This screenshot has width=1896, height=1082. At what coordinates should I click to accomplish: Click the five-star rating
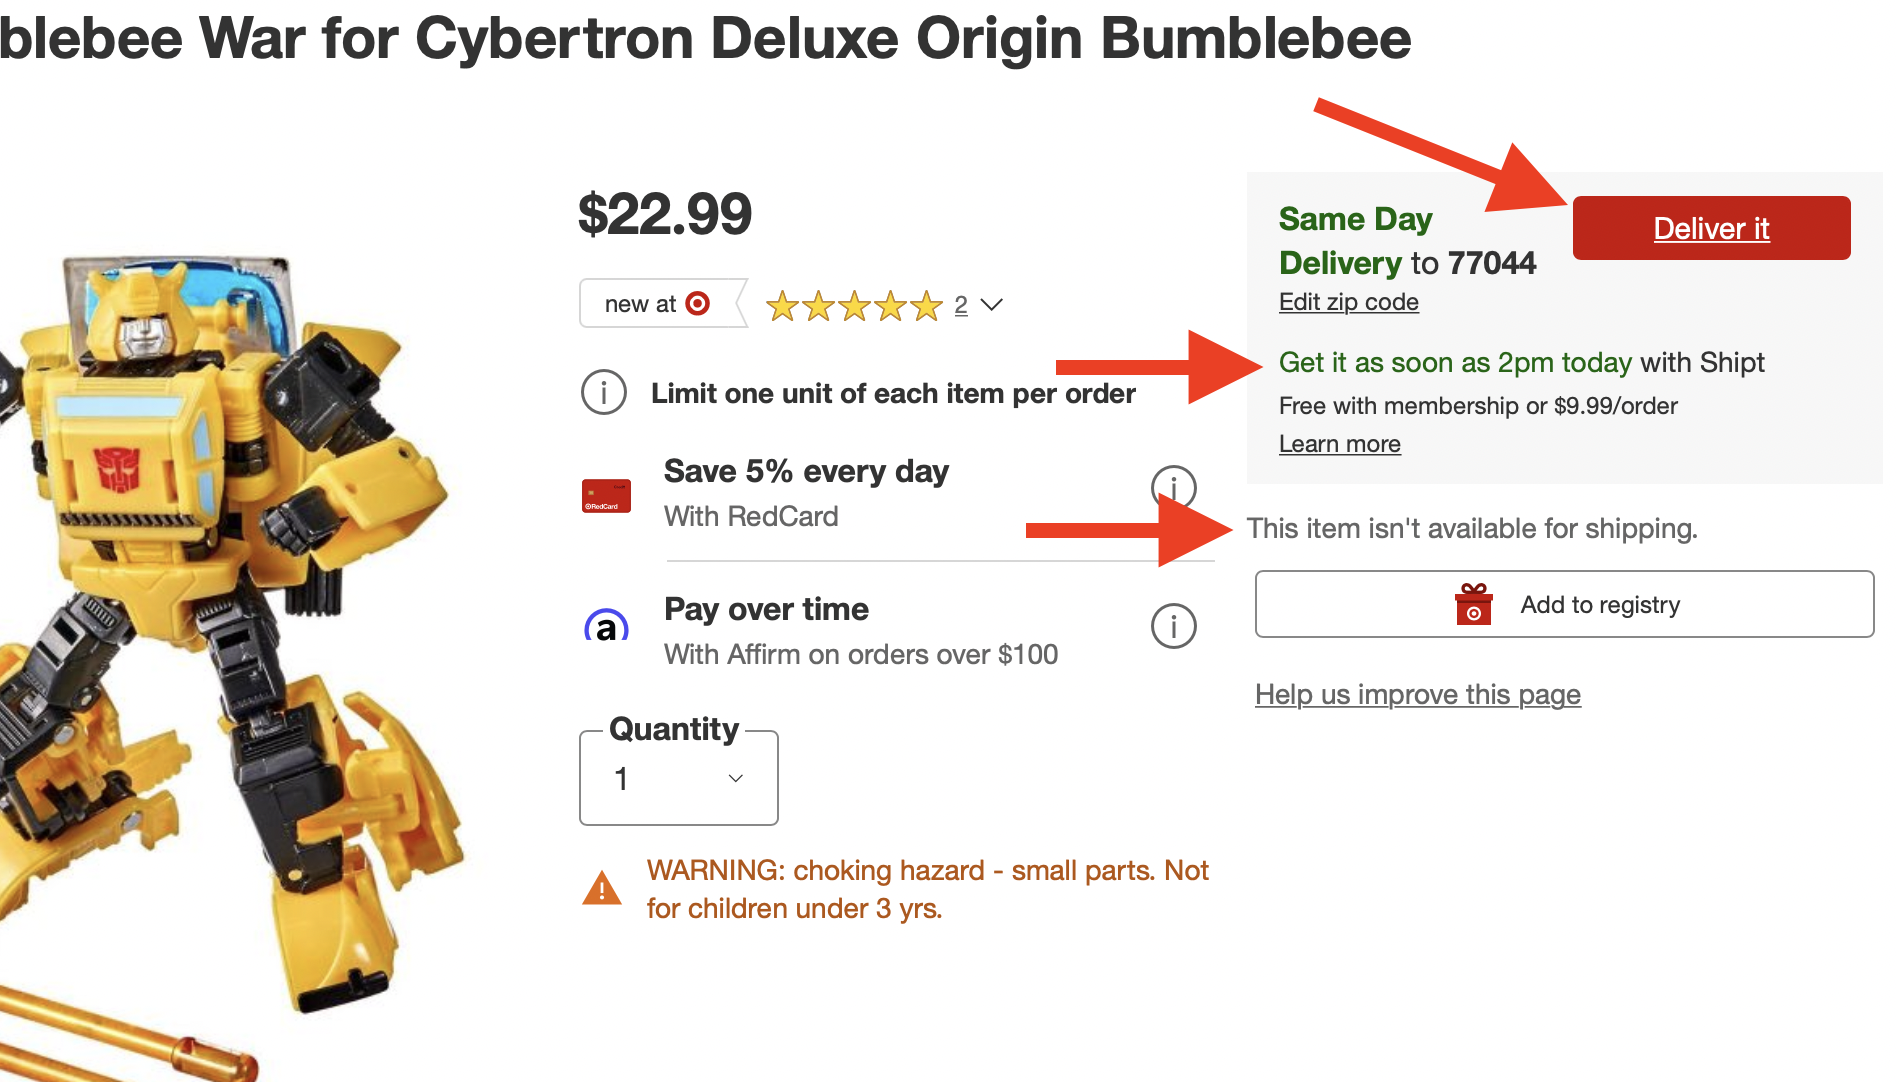coord(853,305)
